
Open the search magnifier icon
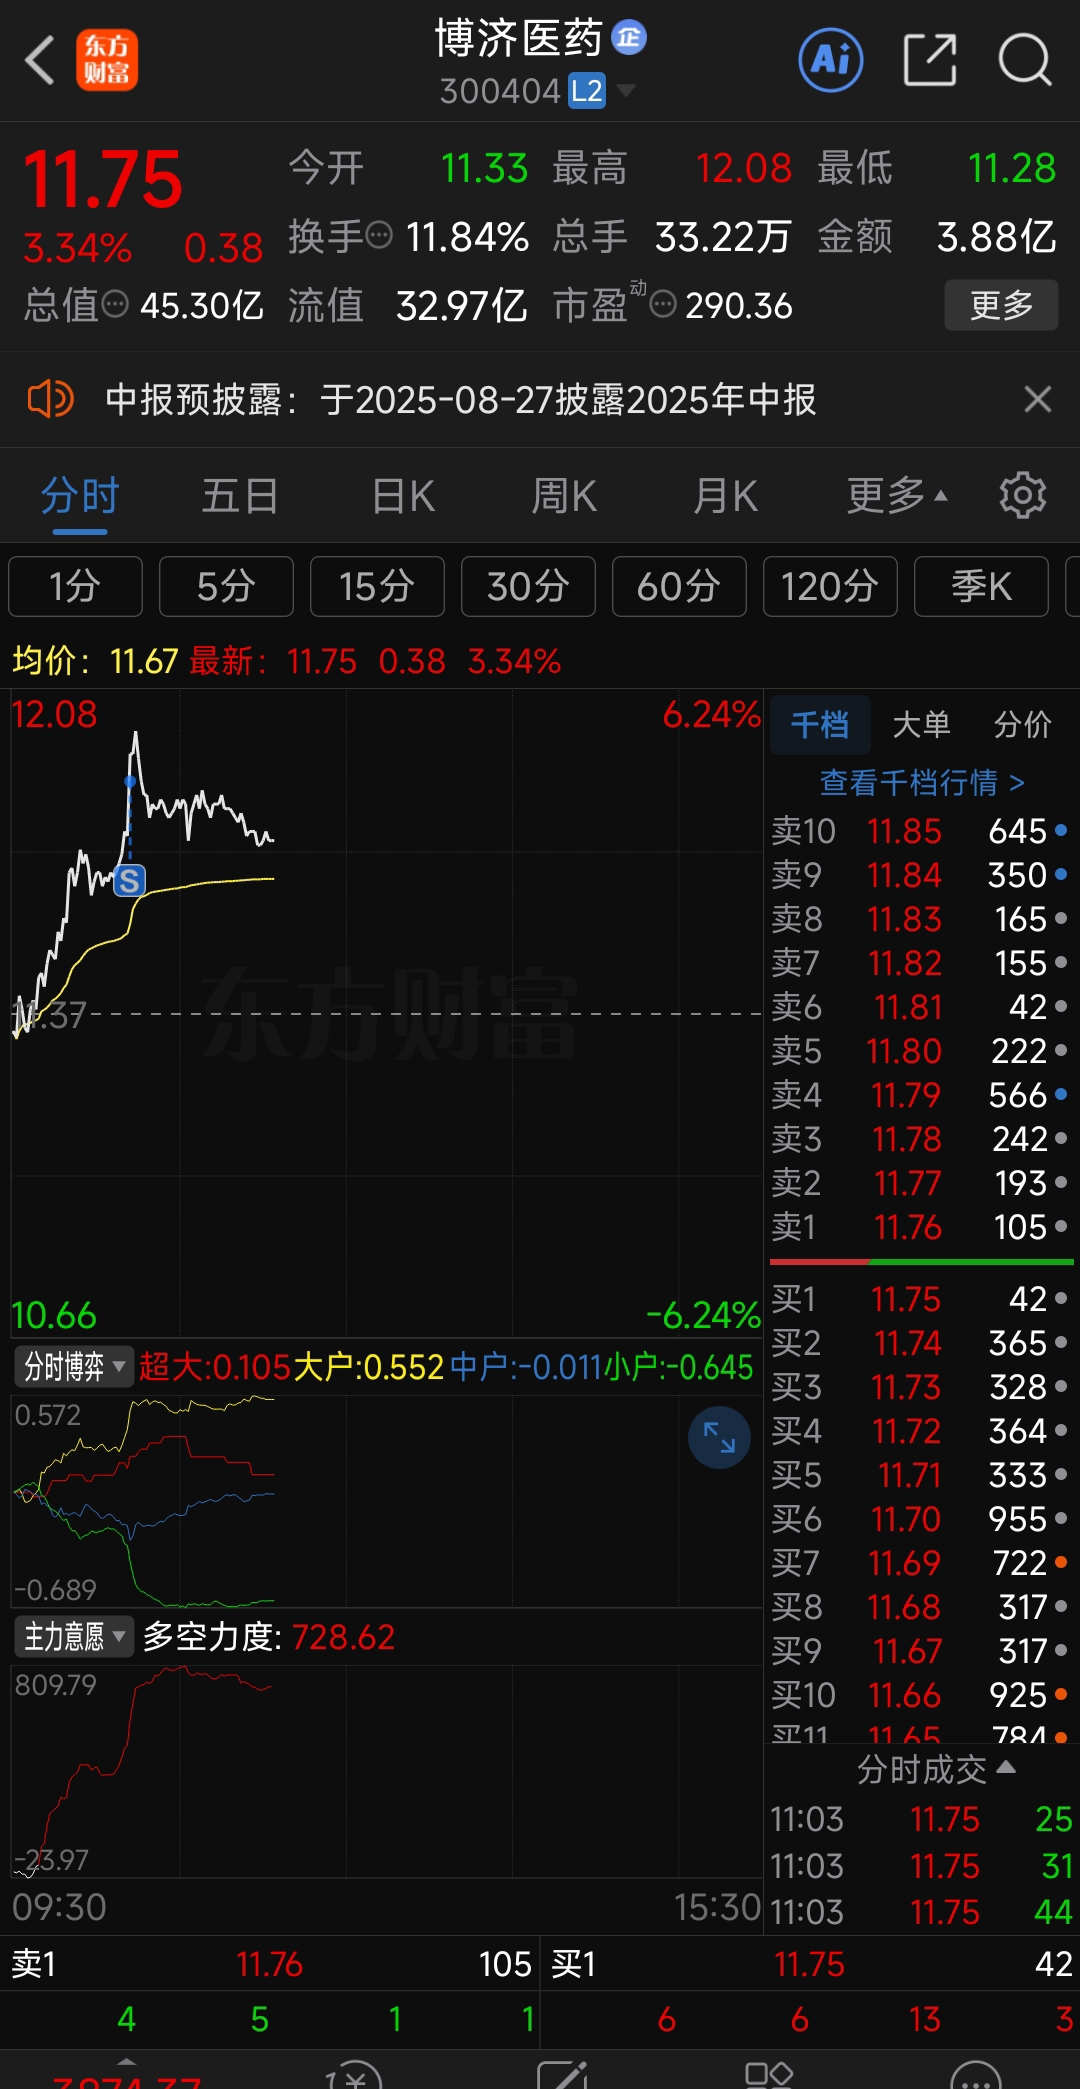pos(1025,60)
